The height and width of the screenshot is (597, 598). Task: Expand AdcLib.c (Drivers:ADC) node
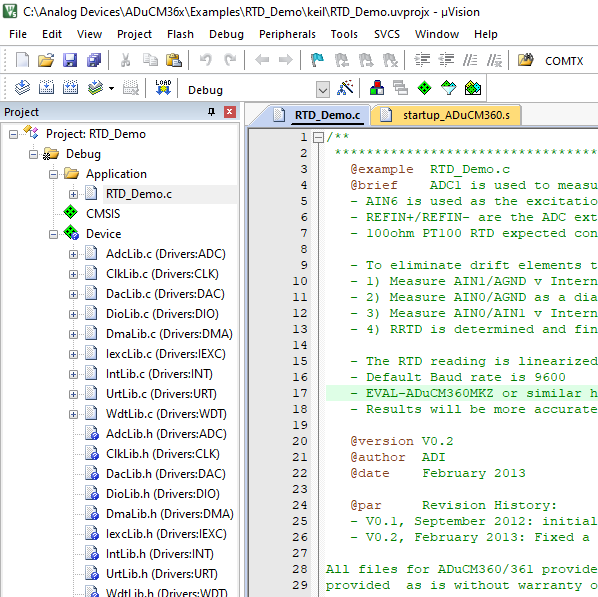pos(73,254)
